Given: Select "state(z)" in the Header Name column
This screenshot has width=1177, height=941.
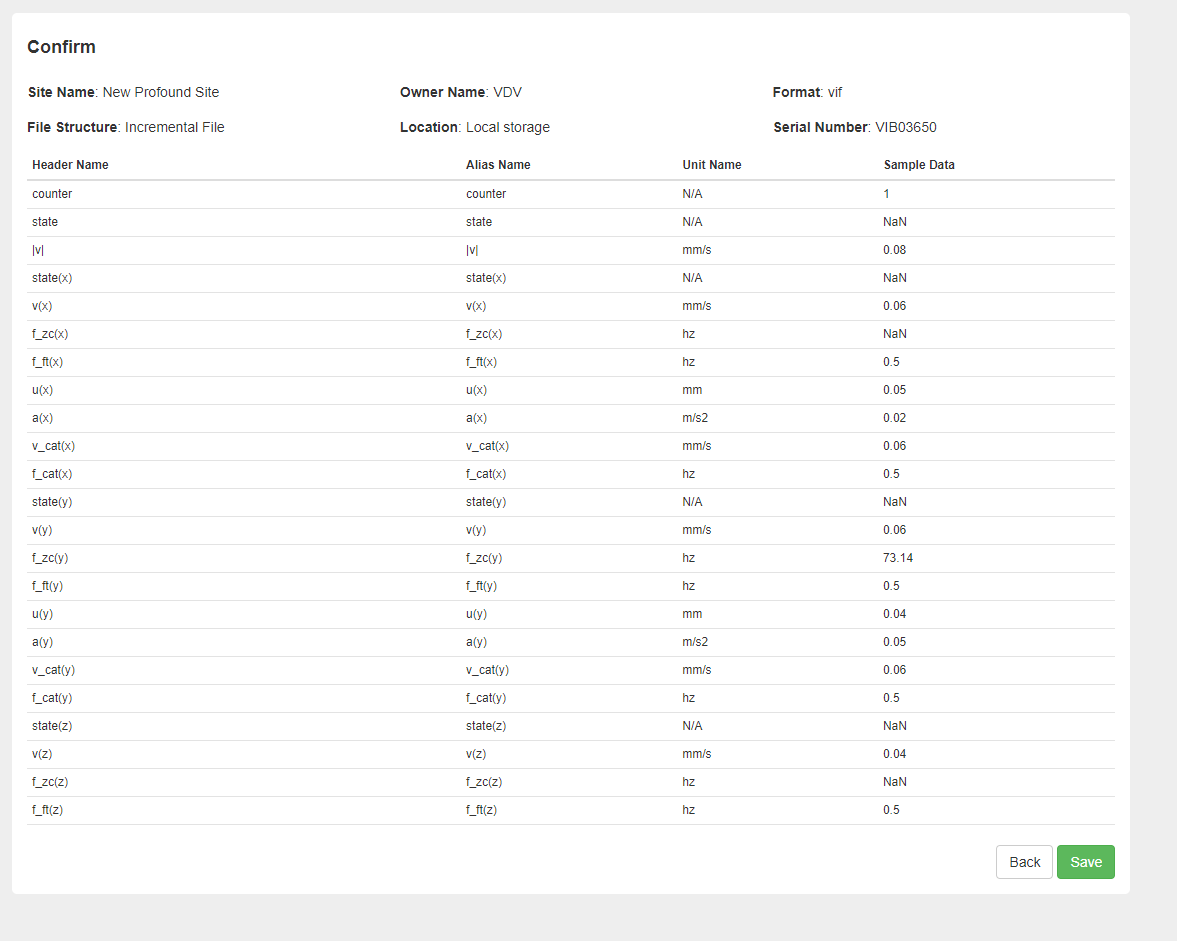Looking at the screenshot, I should click(52, 726).
